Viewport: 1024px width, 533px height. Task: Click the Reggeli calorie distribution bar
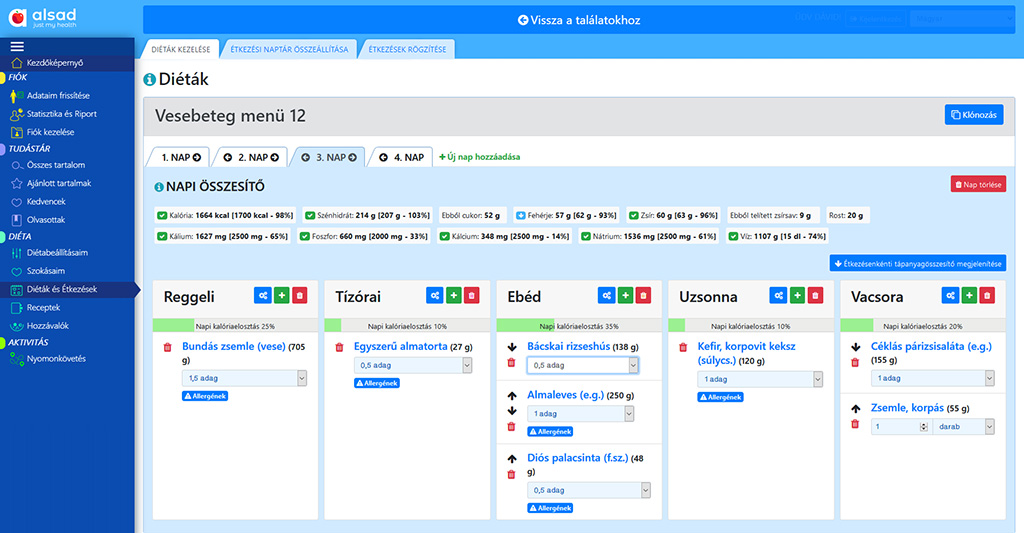click(235, 326)
